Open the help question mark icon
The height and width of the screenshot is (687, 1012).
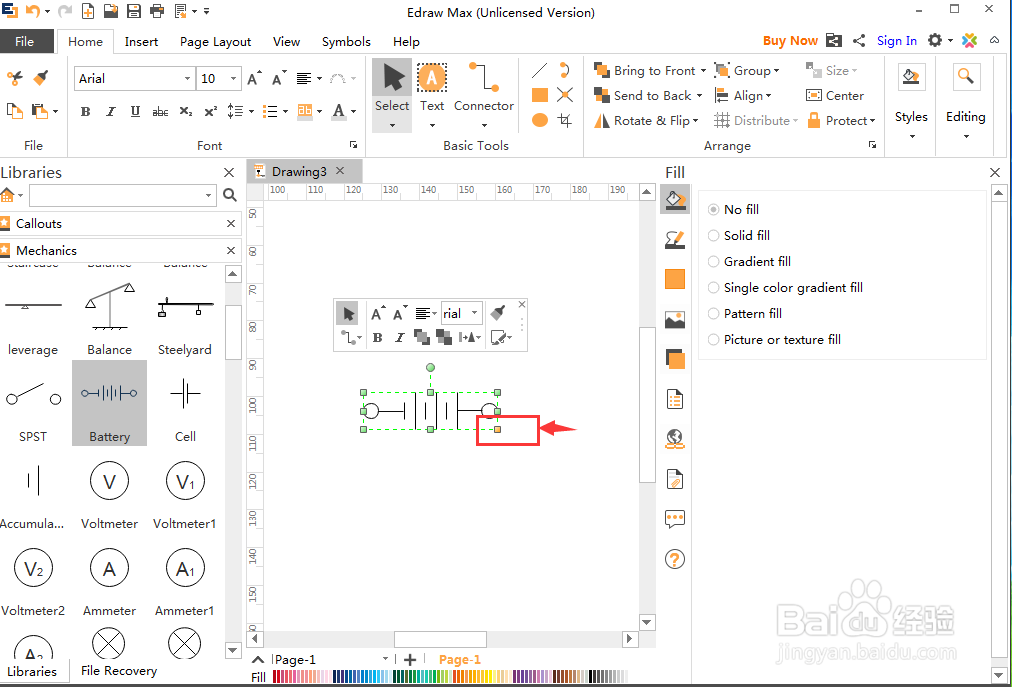tap(674, 559)
